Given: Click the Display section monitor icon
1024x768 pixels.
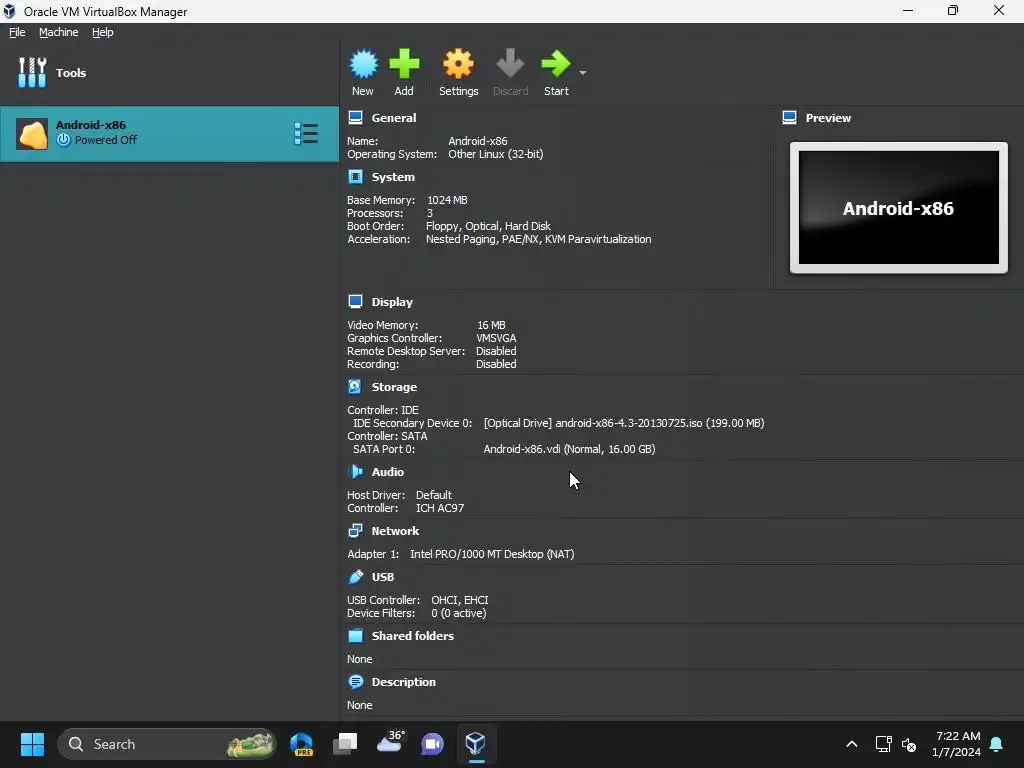Looking at the screenshot, I should point(355,302).
